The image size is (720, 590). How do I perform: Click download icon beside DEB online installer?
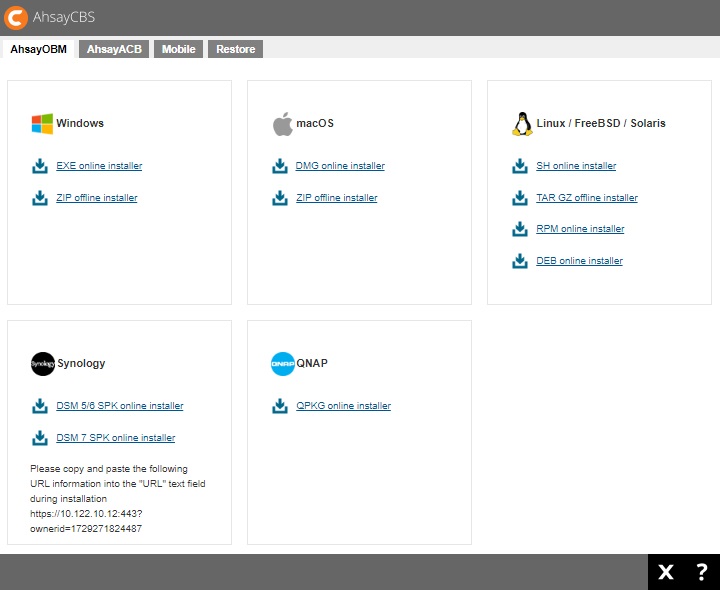point(520,261)
